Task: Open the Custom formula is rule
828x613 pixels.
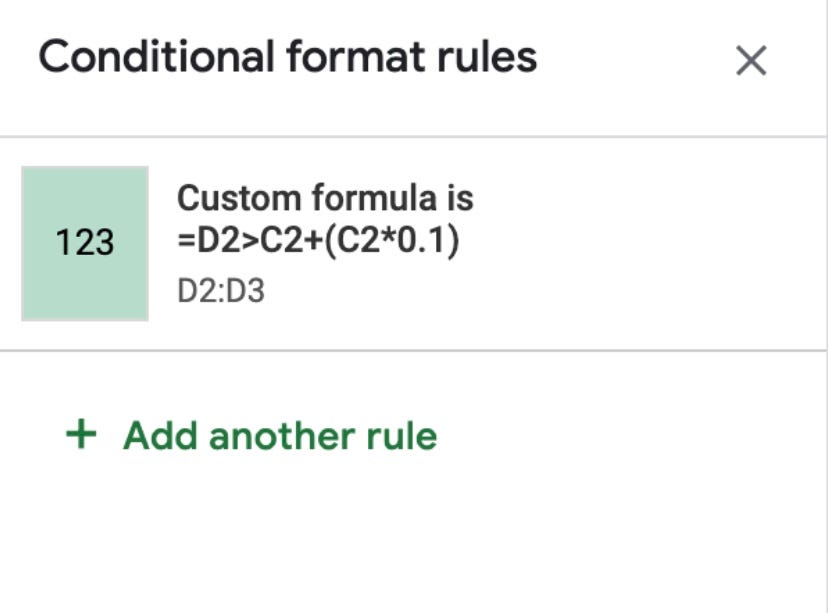Action: pos(413,243)
